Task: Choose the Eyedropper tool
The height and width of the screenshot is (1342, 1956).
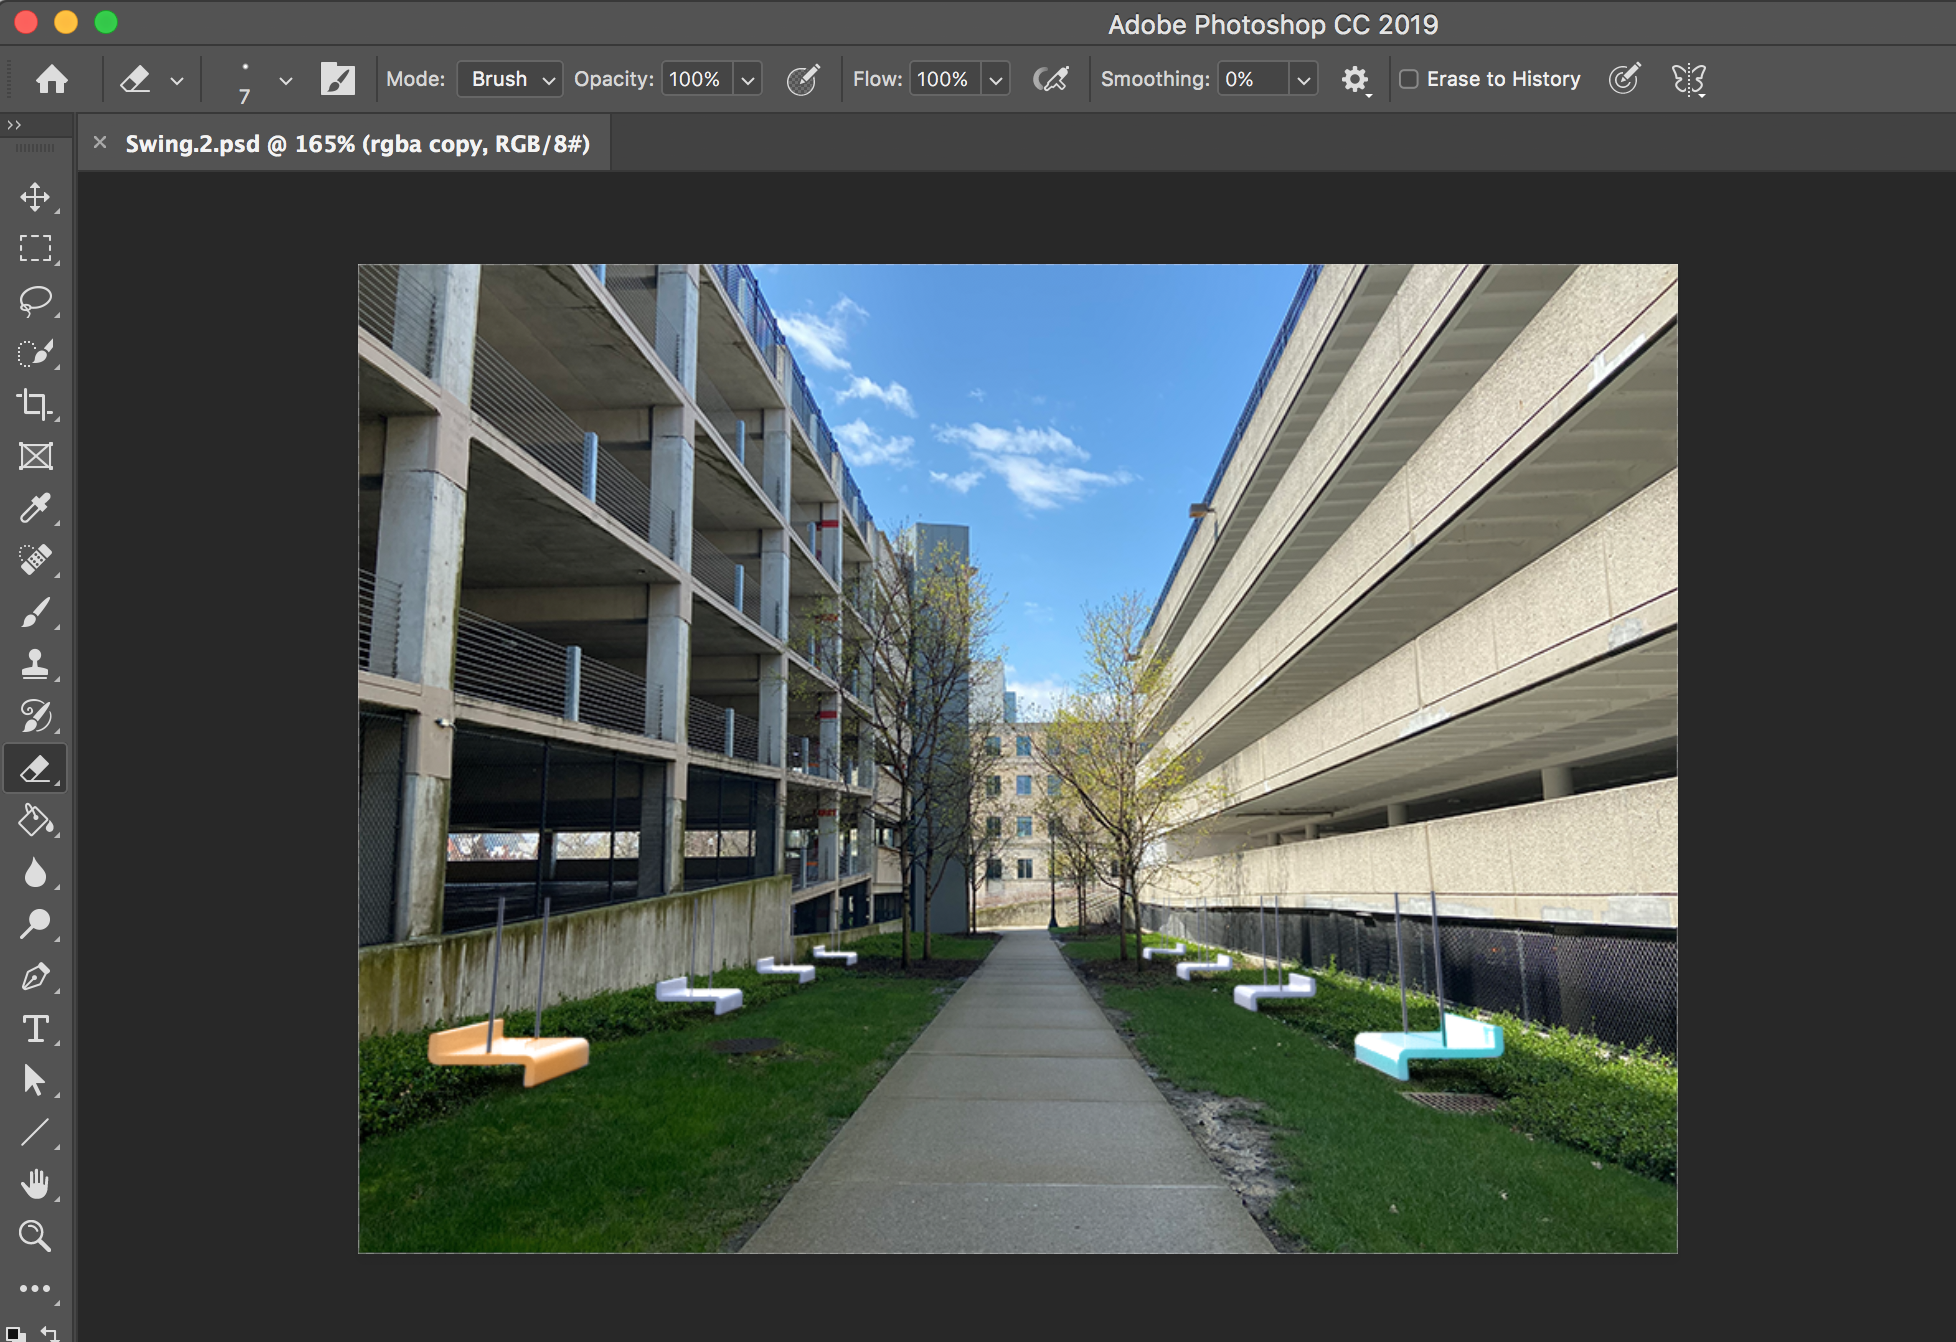Action: [35, 508]
